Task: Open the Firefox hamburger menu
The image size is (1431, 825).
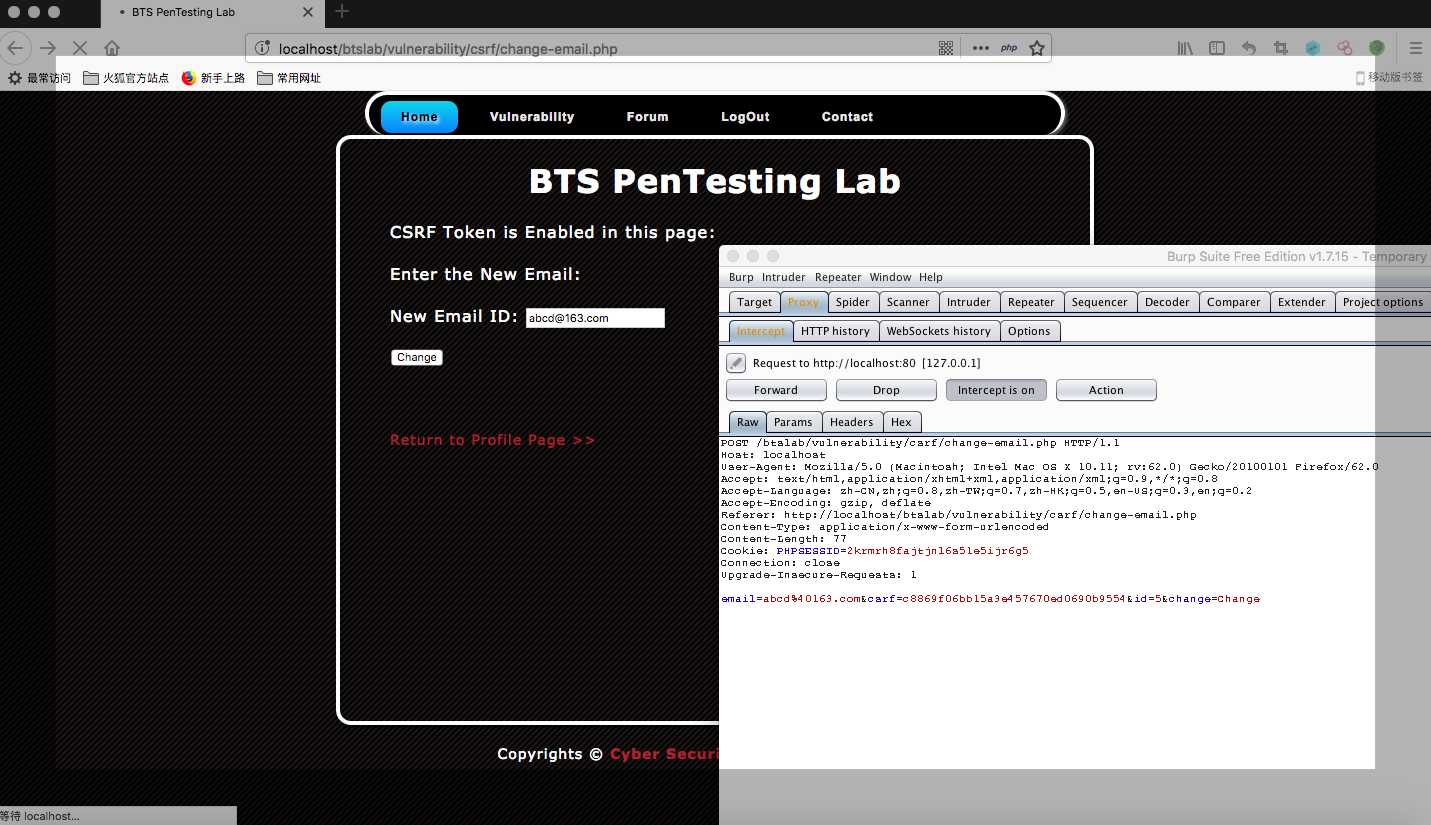Action: coord(1416,48)
